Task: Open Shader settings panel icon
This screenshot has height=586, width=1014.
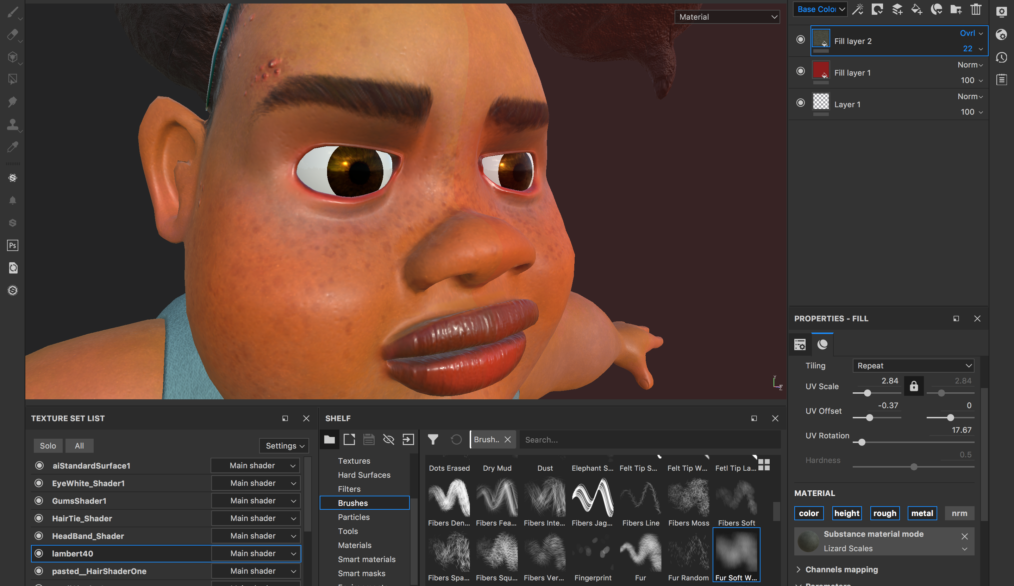Action: [1002, 34]
